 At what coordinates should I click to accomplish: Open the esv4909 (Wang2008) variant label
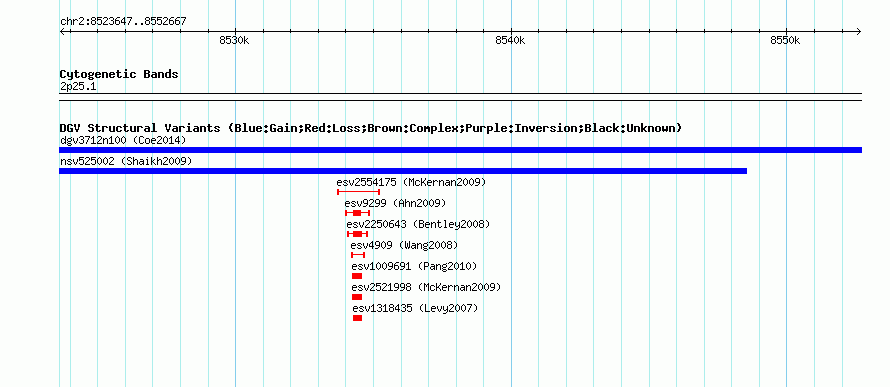(404, 245)
